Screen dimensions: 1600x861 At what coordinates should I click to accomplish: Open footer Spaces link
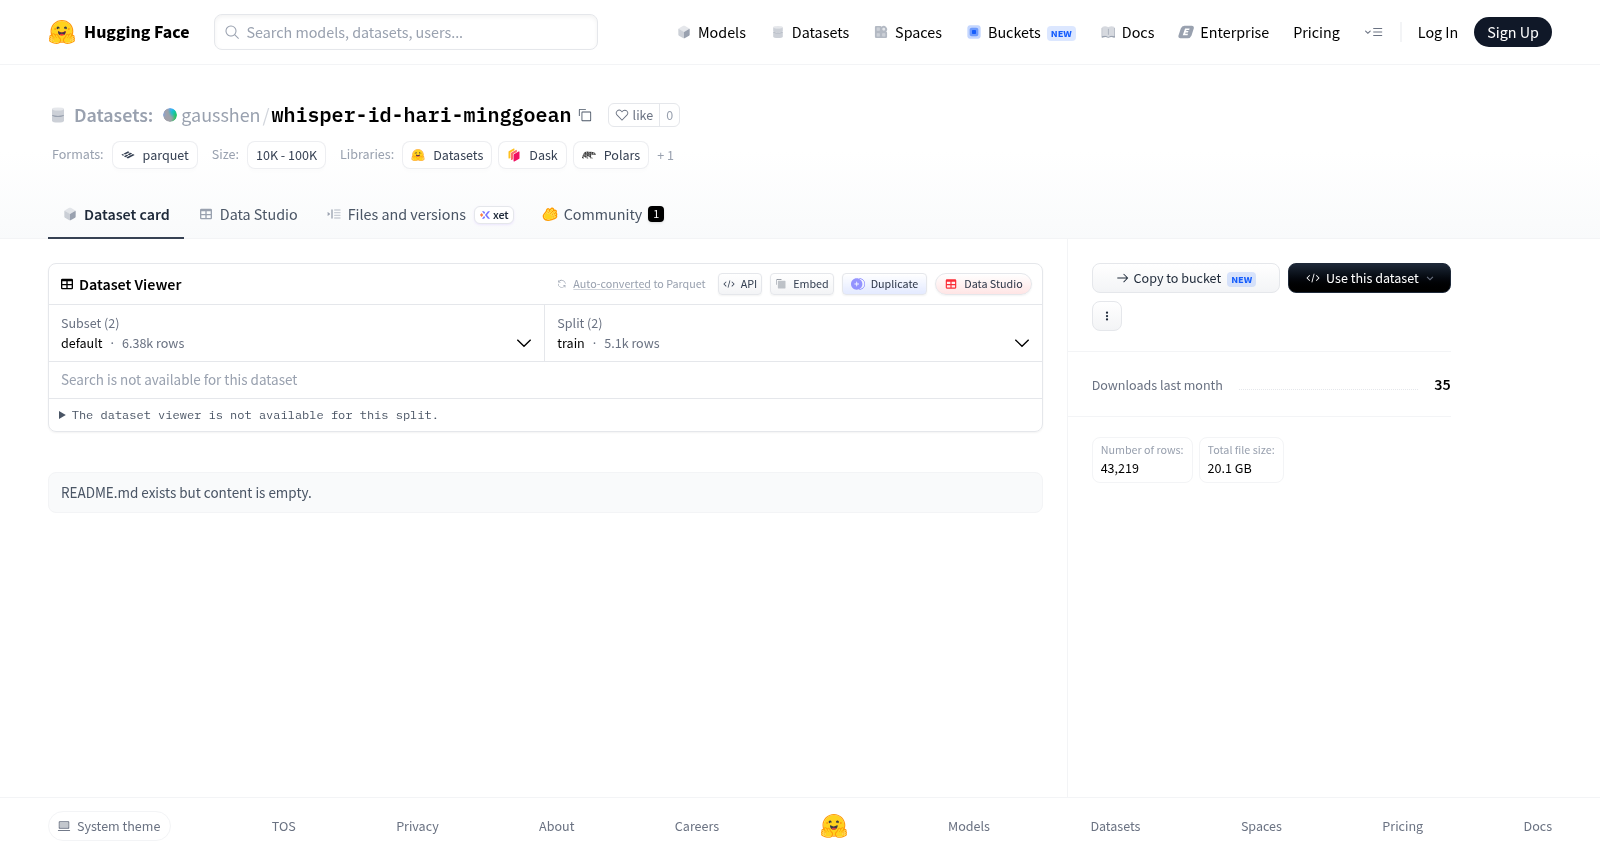coord(1261,826)
